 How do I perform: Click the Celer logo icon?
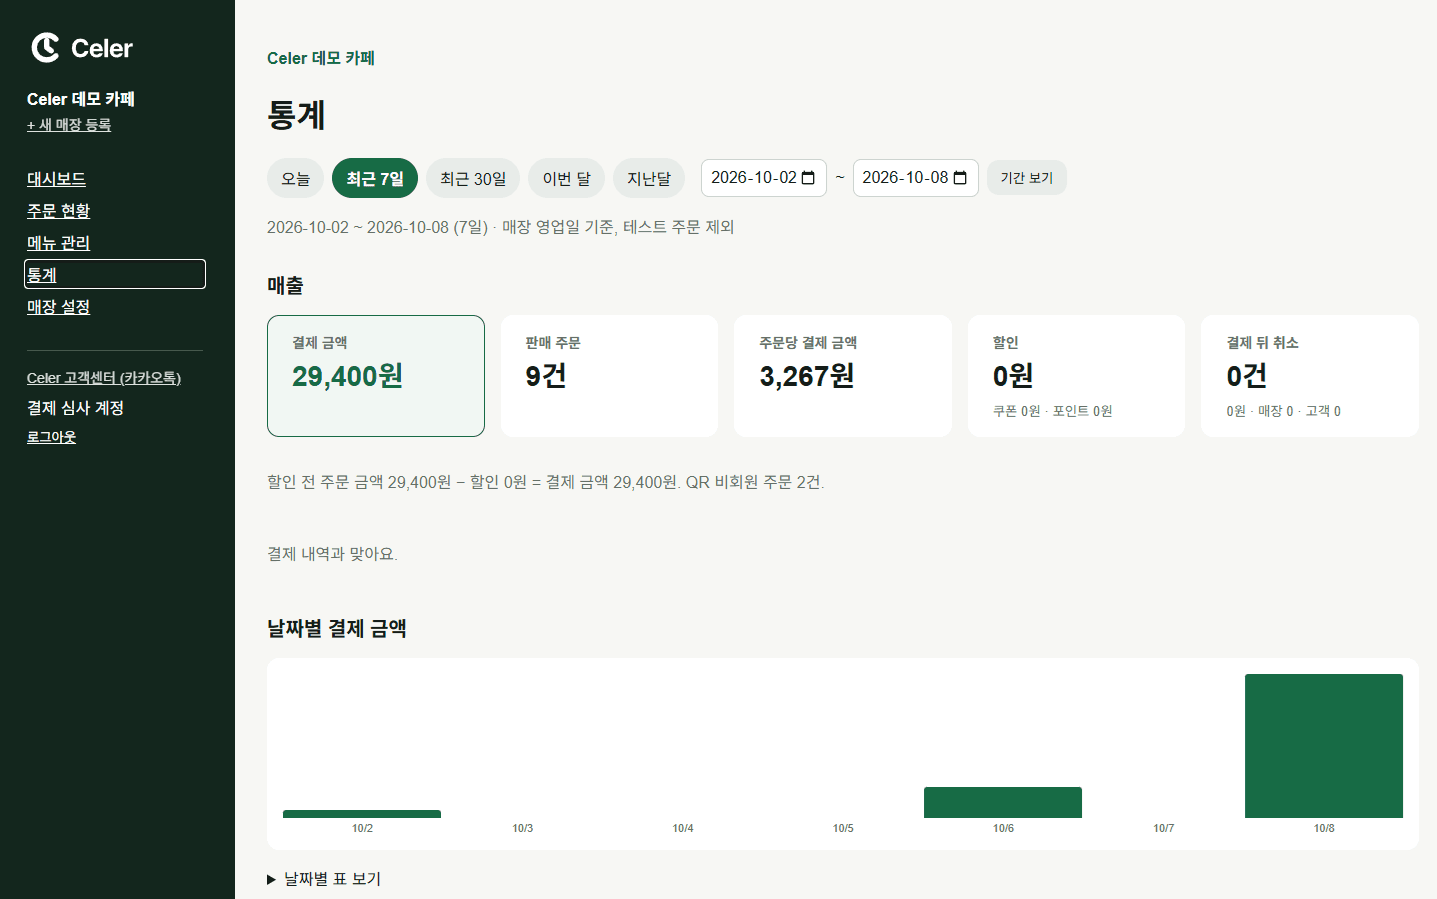pyautogui.click(x=45, y=48)
